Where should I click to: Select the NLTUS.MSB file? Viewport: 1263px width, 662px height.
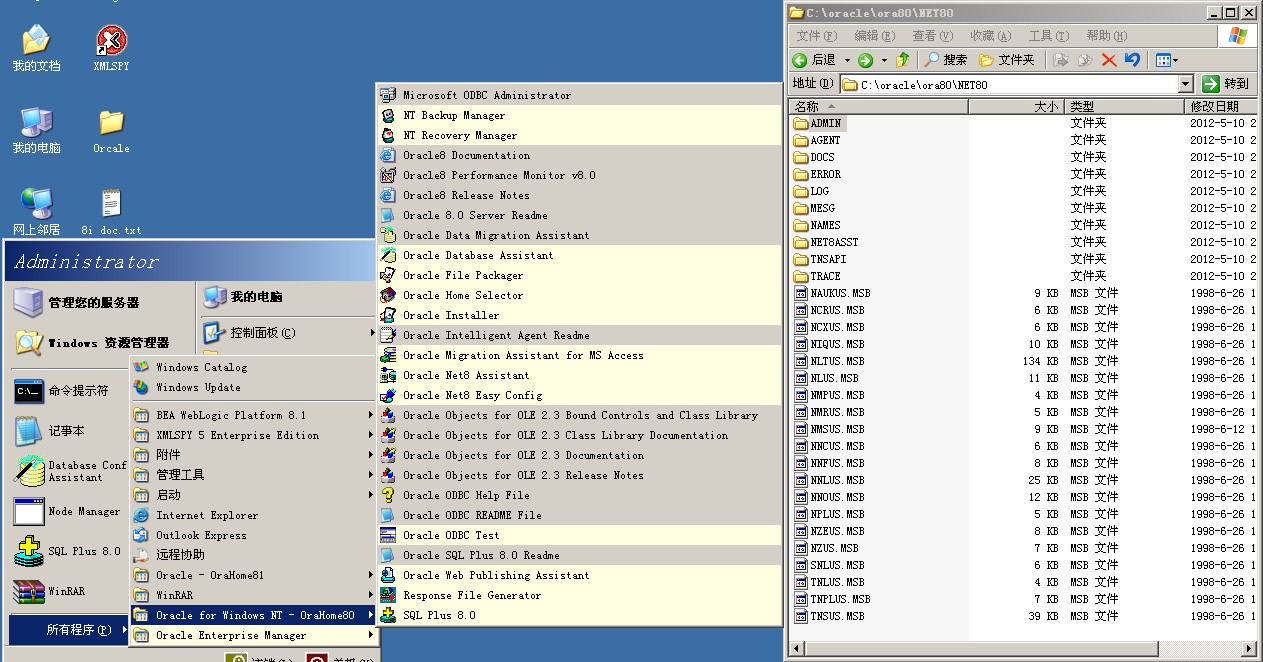coord(829,361)
